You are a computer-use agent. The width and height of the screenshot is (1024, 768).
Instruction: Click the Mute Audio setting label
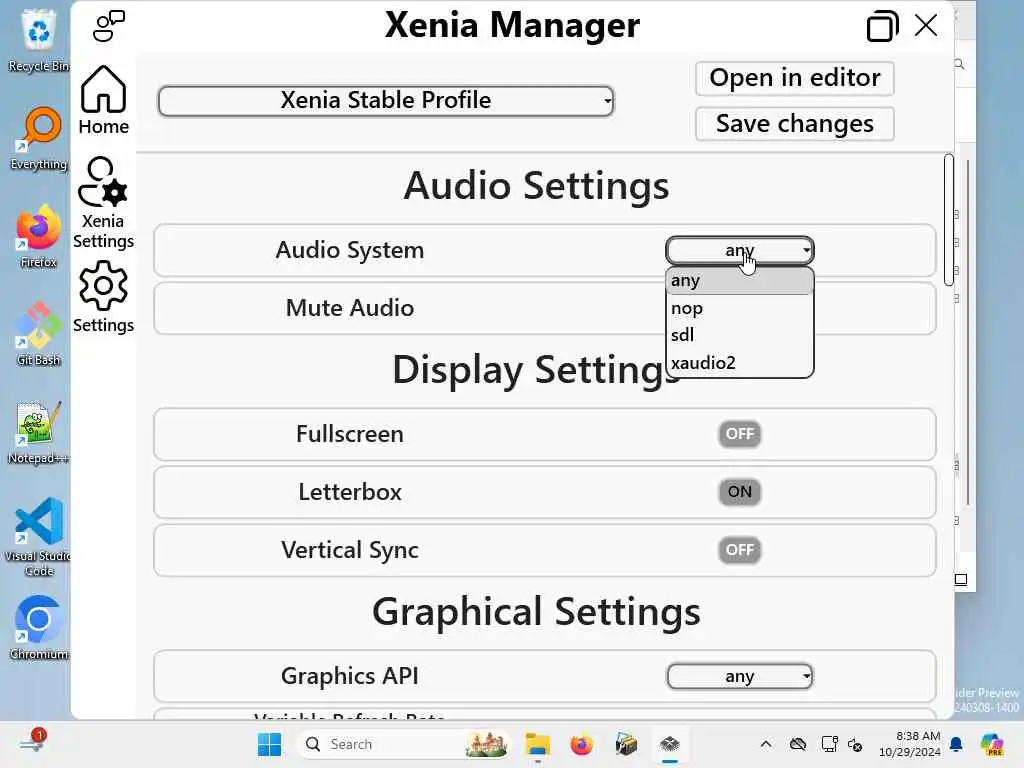click(350, 308)
